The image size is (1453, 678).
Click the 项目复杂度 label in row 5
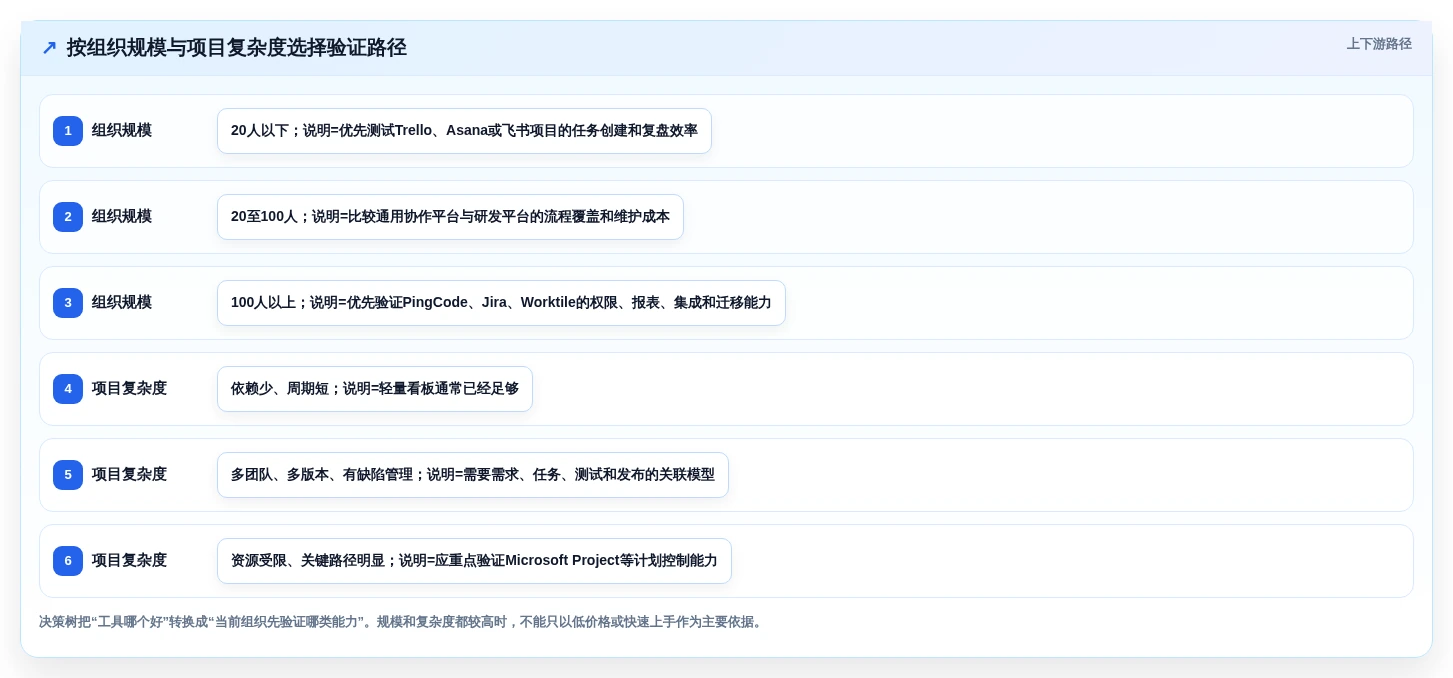point(129,475)
